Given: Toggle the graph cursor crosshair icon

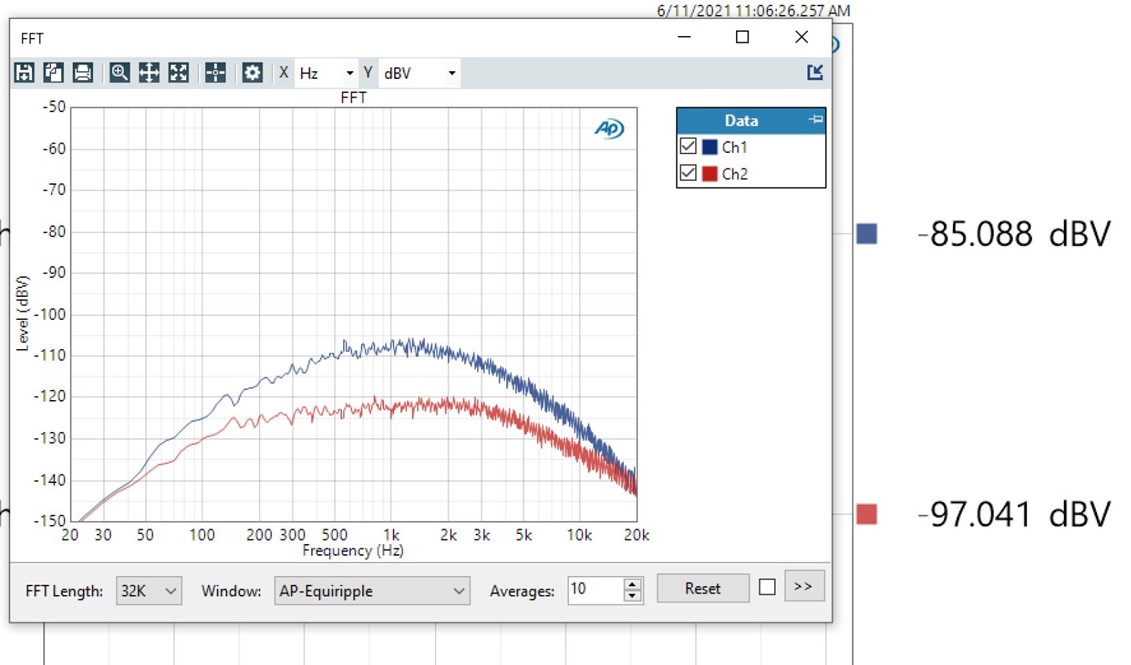Looking at the screenshot, I should (x=215, y=73).
